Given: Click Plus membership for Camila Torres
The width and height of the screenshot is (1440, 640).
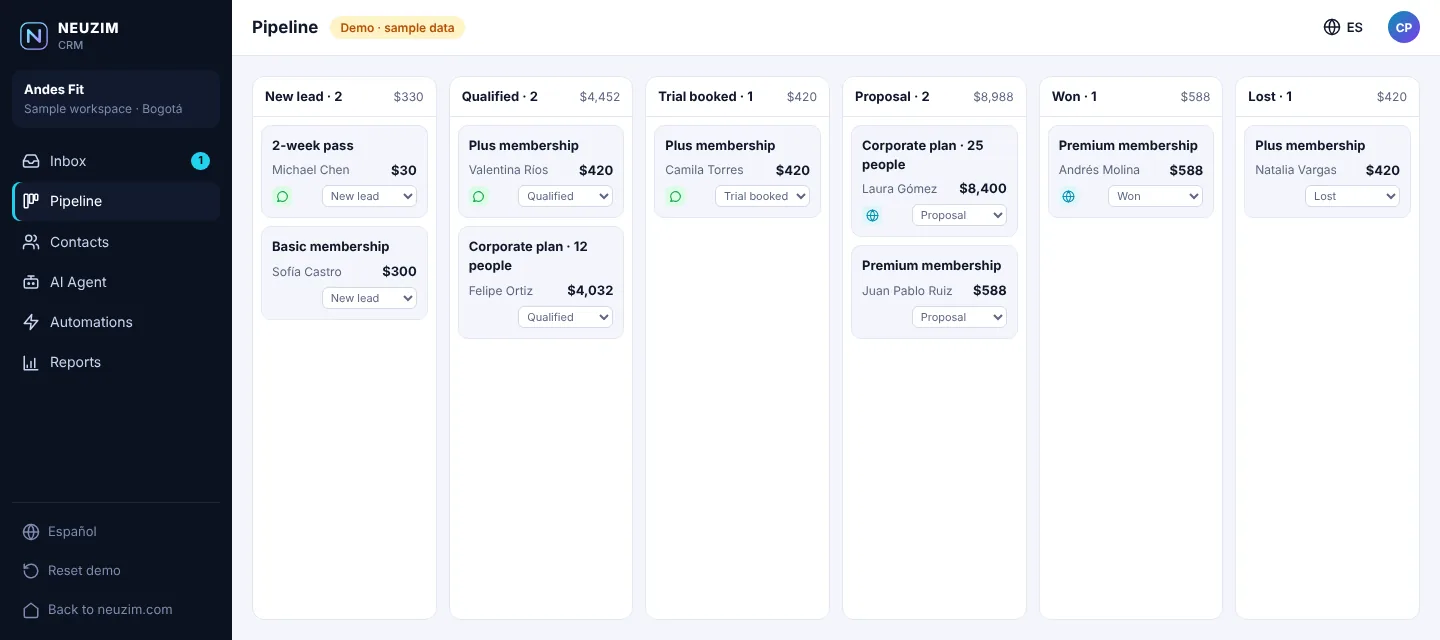Looking at the screenshot, I should click(720, 145).
